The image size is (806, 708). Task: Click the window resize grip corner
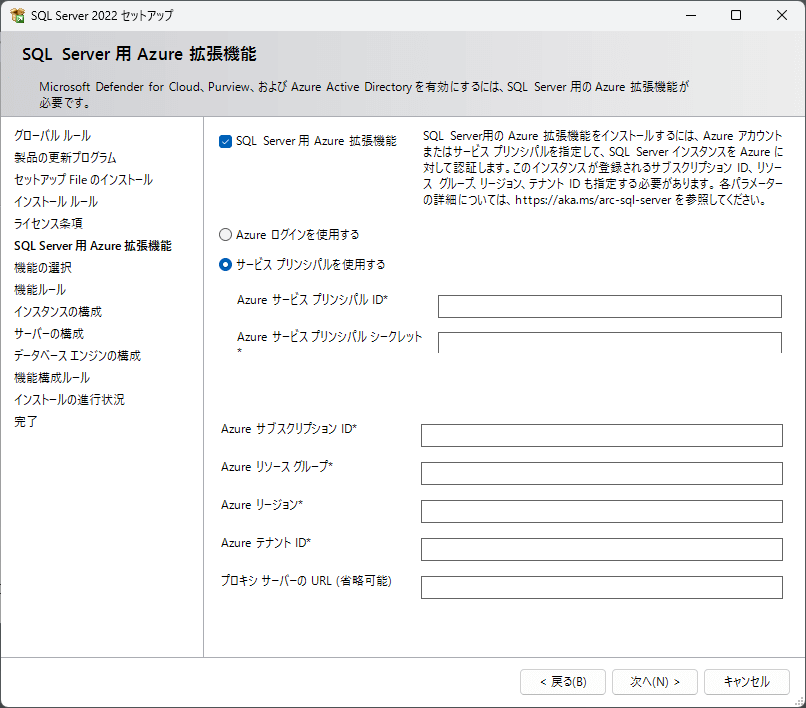(799, 701)
